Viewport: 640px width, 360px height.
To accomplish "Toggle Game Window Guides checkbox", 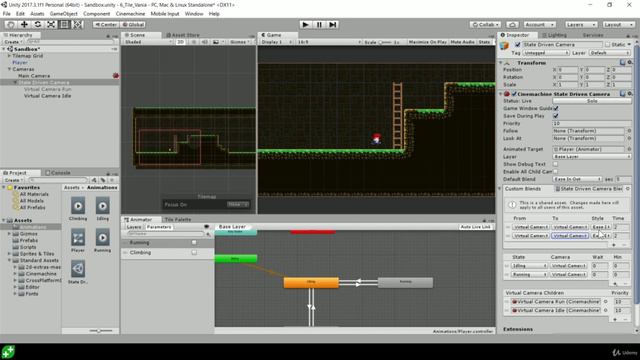I will pos(556,109).
